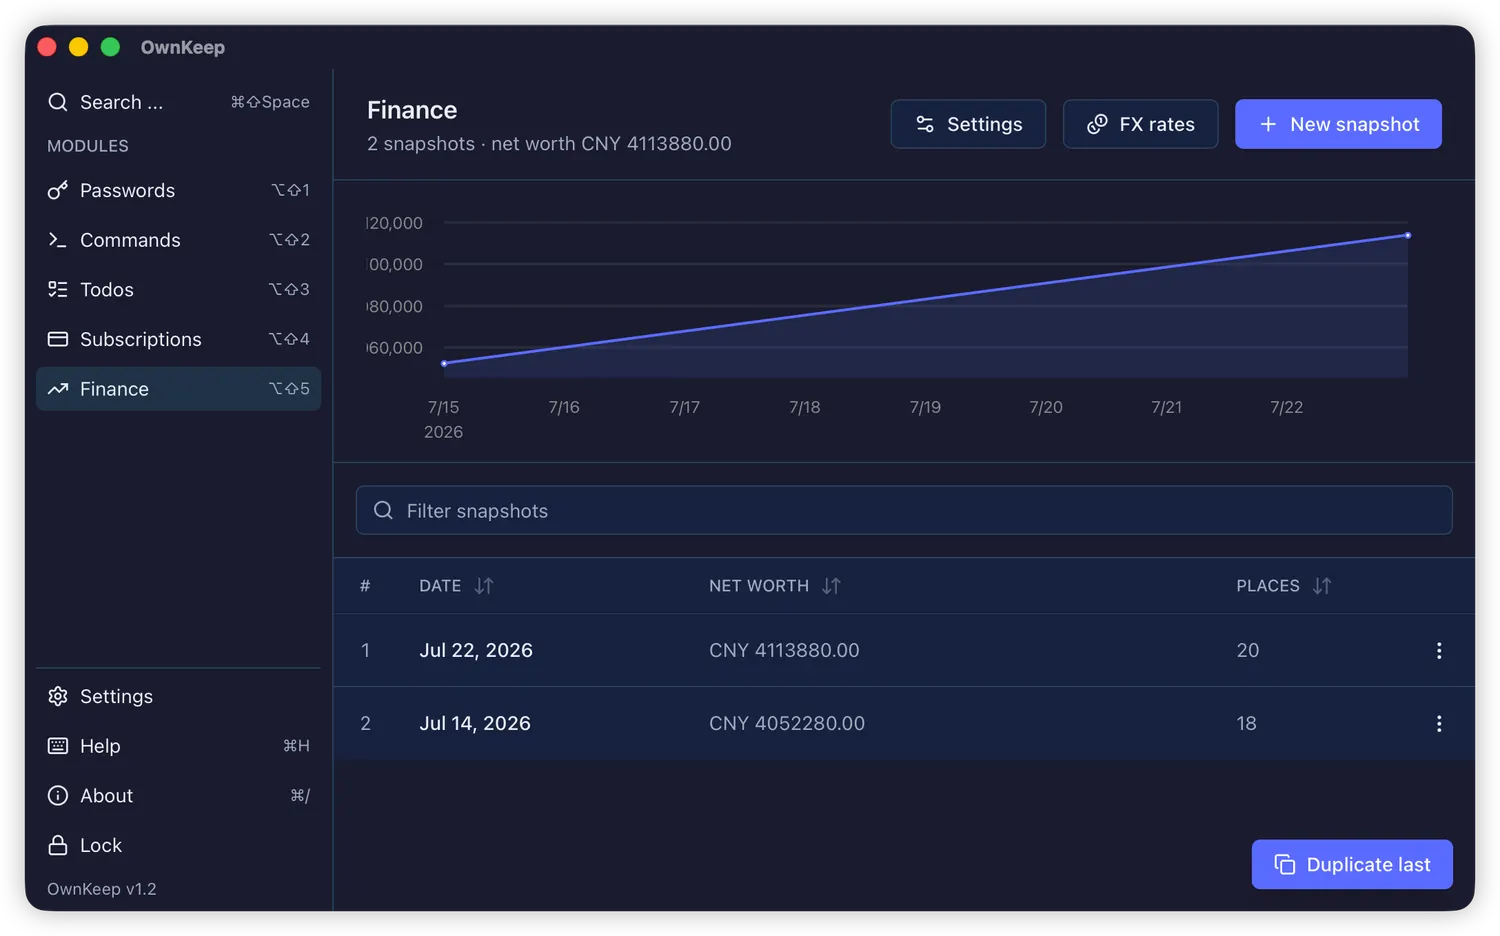Viewport: 1500px width, 936px height.
Task: Click the places value 18
Action: point(1246,723)
